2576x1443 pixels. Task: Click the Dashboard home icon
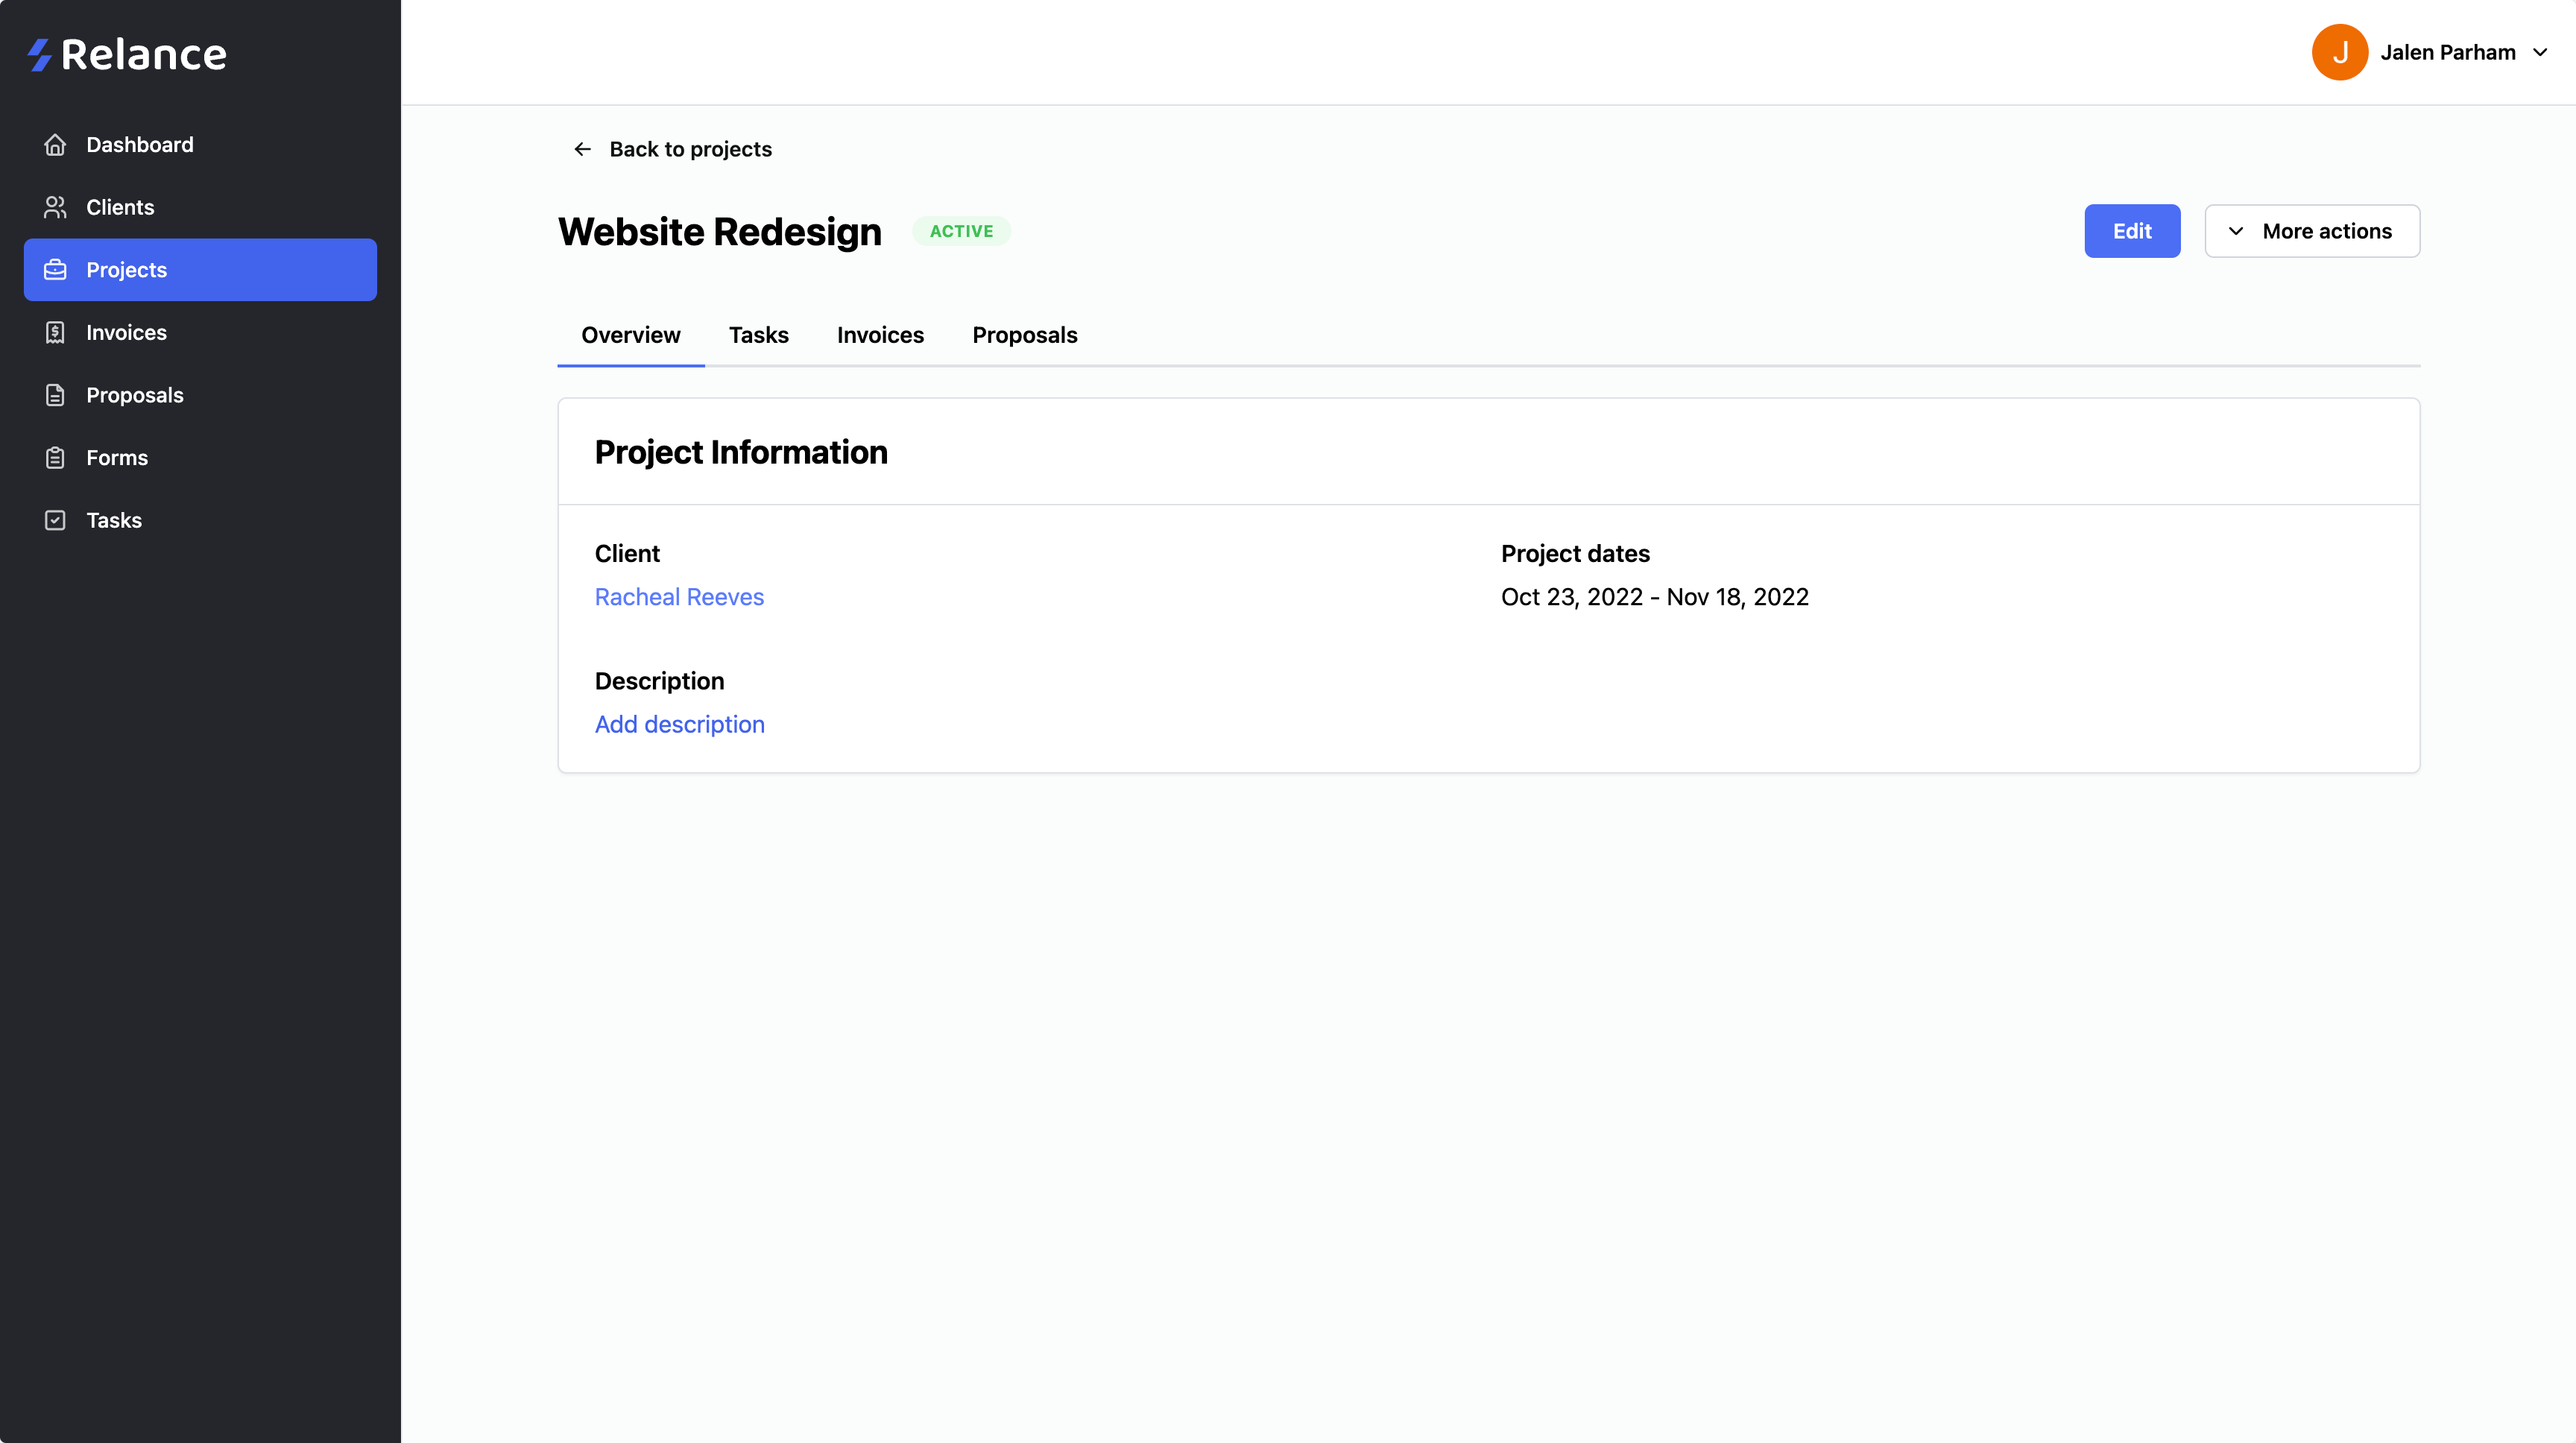(55, 145)
